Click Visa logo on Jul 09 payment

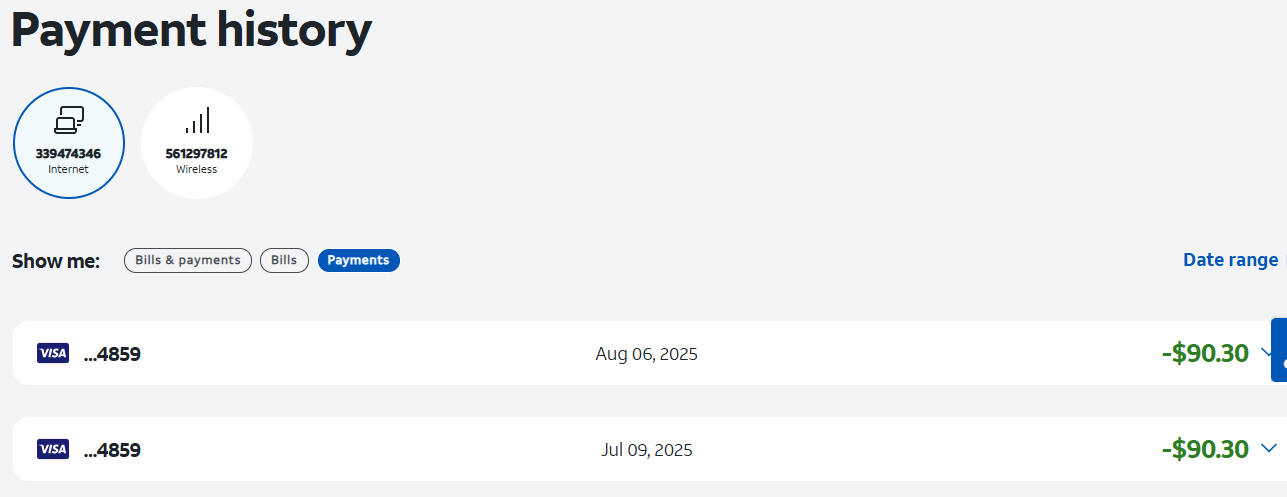click(x=53, y=449)
